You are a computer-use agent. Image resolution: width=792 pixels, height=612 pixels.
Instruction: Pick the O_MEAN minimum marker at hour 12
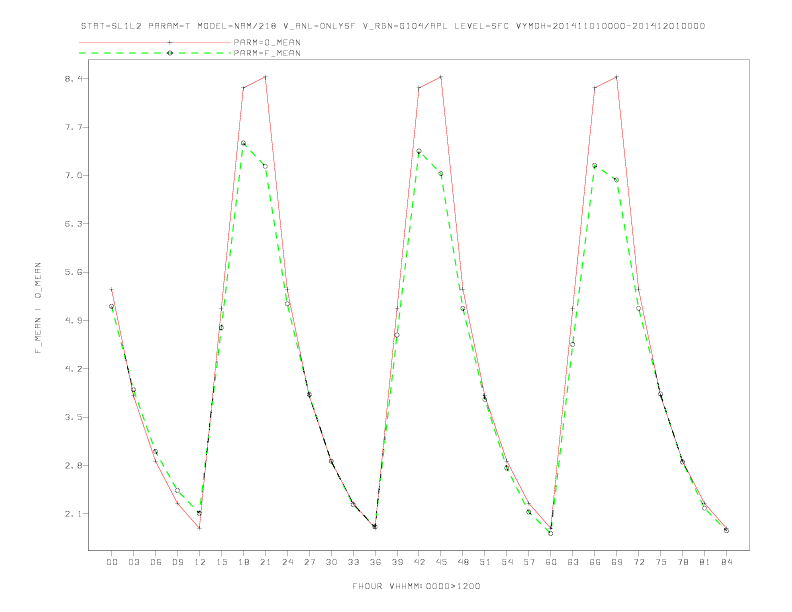[x=200, y=528]
